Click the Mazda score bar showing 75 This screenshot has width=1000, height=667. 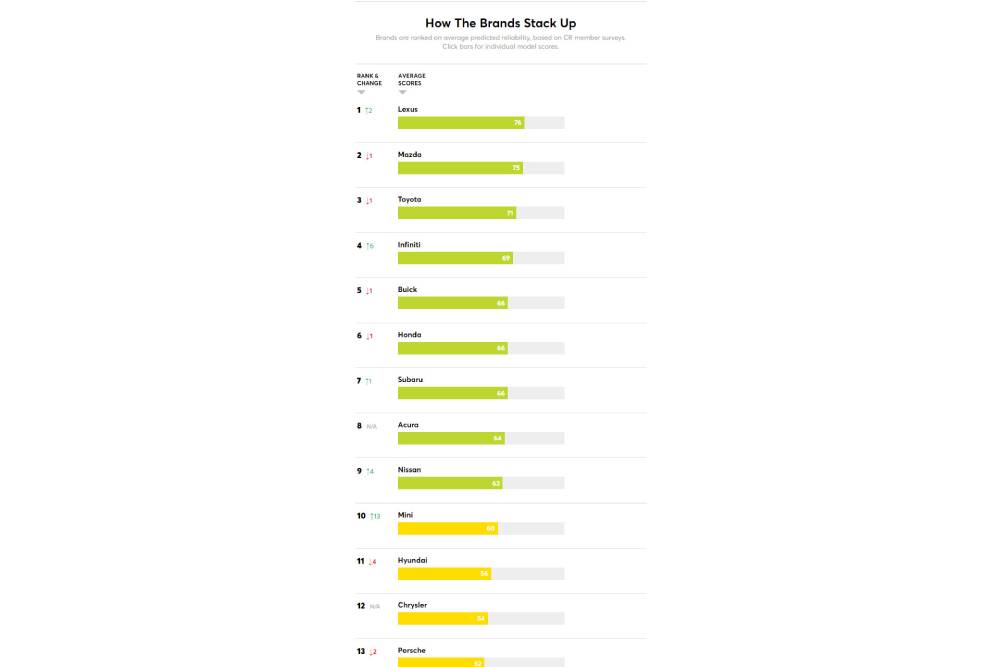(x=460, y=168)
